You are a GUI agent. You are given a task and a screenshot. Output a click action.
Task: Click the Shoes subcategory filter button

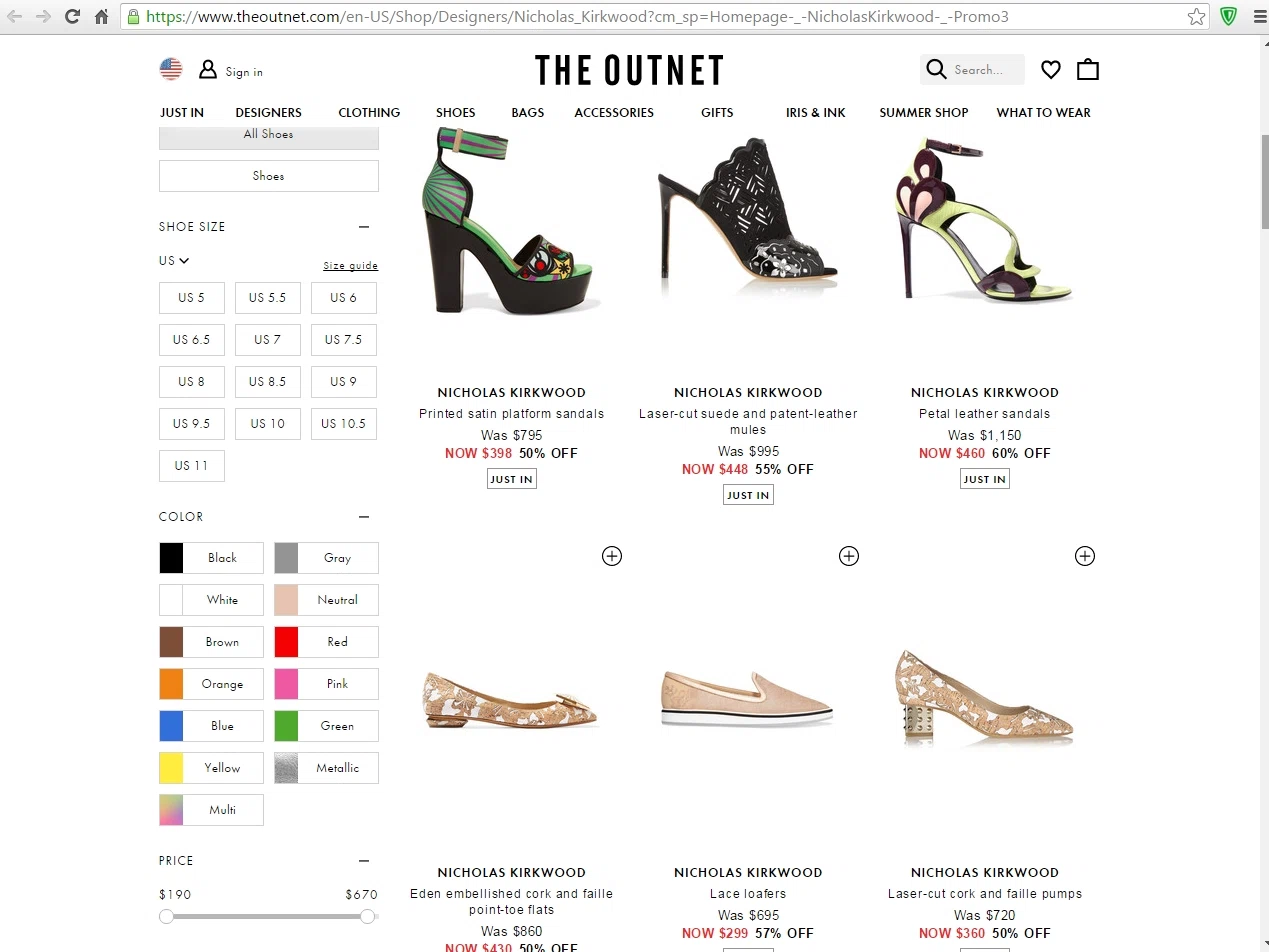pos(269,176)
